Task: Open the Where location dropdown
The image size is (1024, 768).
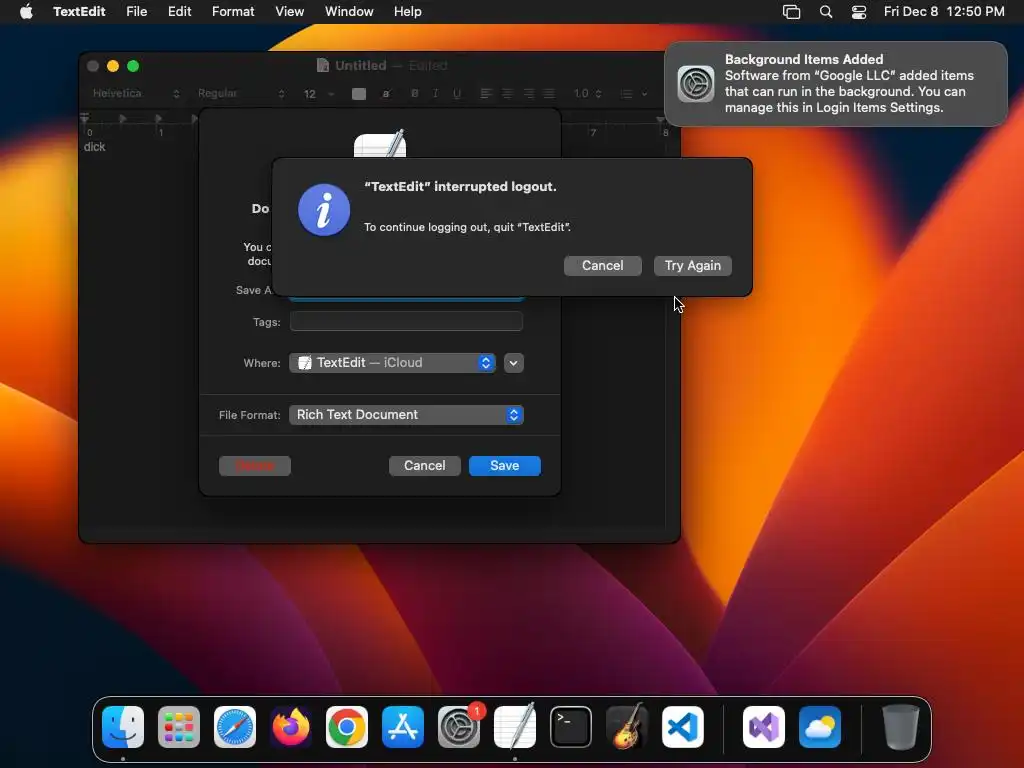Action: pos(392,362)
